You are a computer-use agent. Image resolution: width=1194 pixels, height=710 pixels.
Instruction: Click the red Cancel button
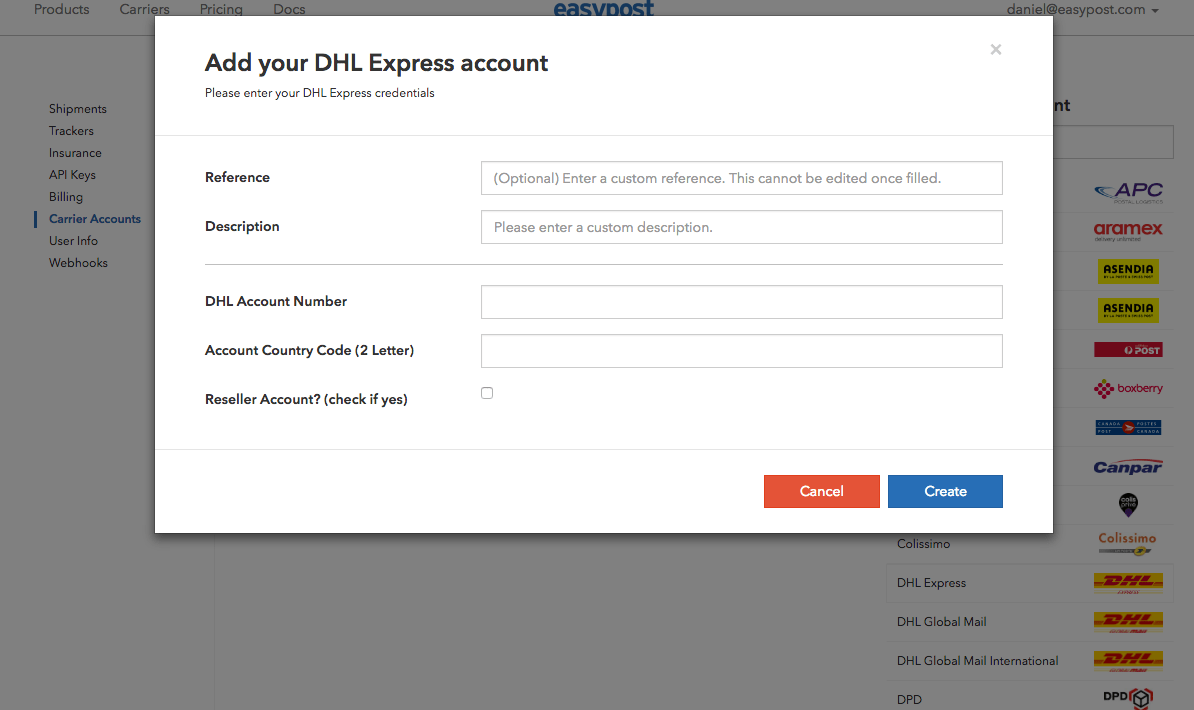[x=822, y=491]
